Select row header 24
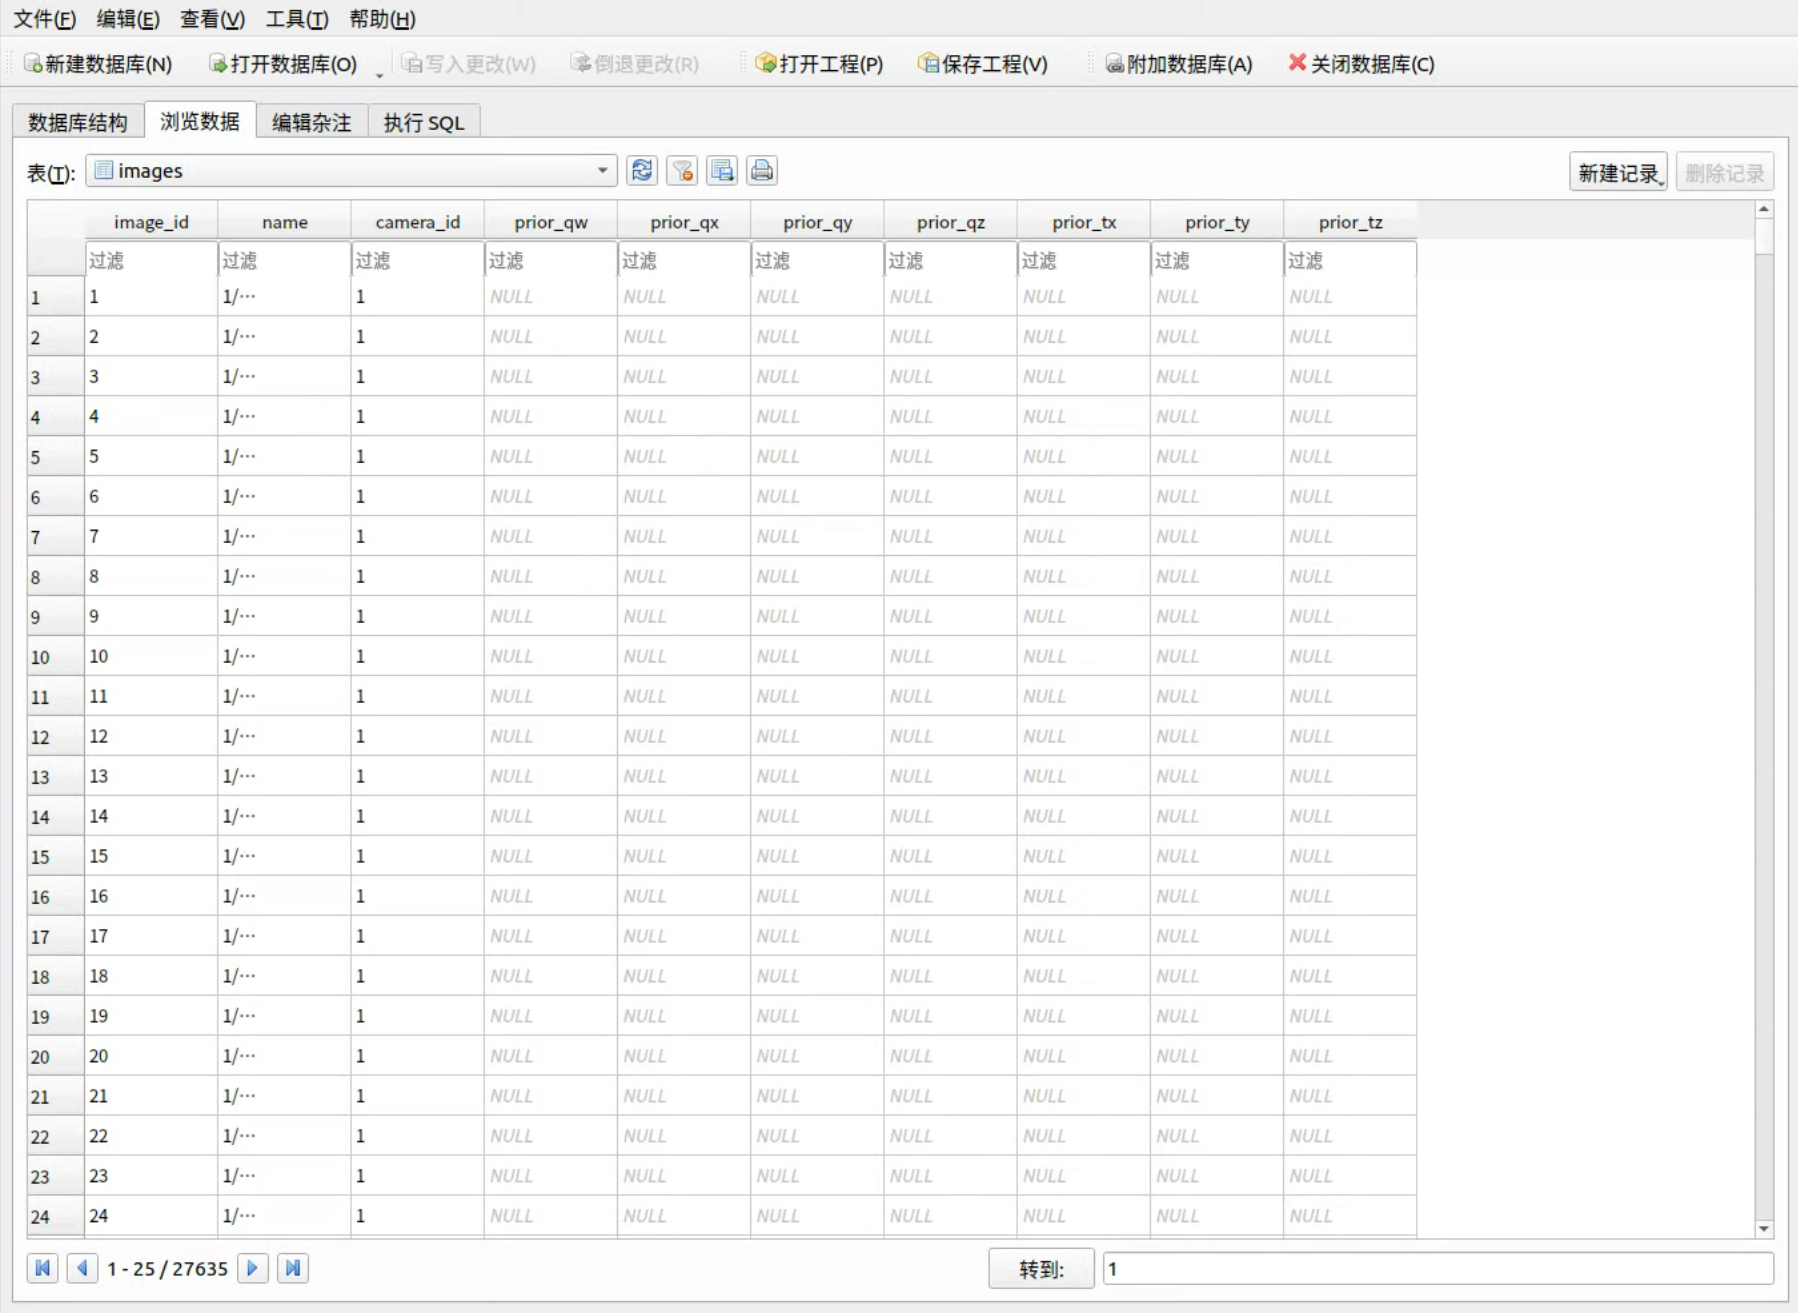The image size is (1798, 1313). click(56, 1217)
